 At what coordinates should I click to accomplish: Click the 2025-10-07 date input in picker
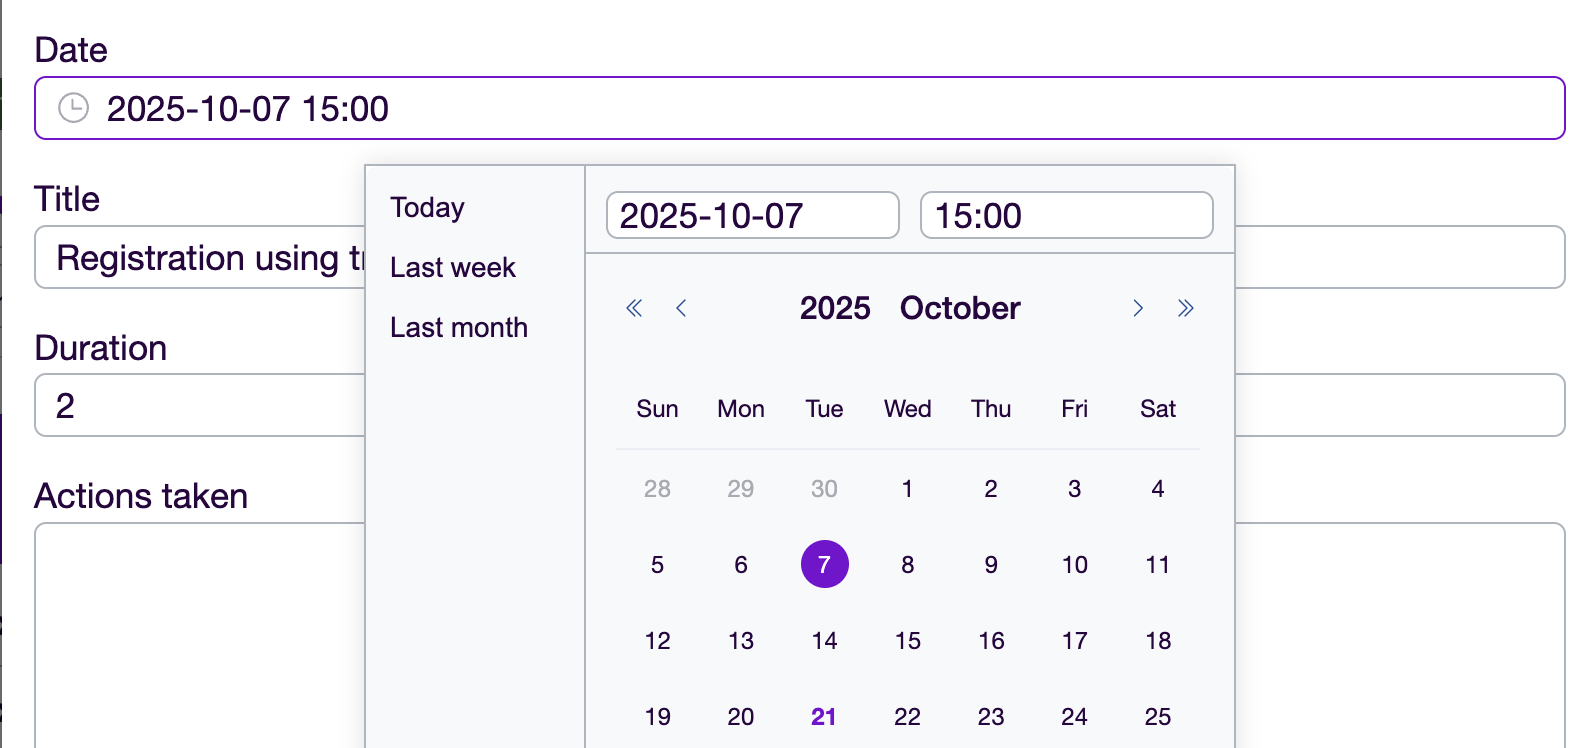coord(752,216)
